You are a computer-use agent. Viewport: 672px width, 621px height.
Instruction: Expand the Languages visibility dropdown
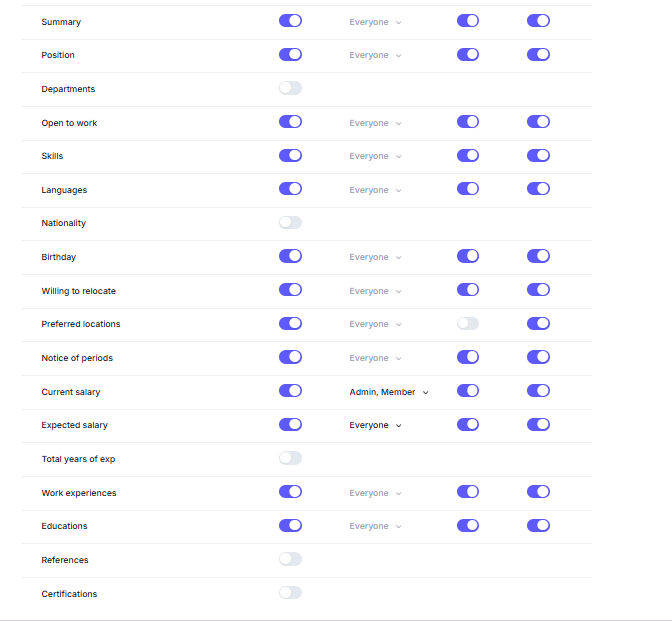(375, 190)
